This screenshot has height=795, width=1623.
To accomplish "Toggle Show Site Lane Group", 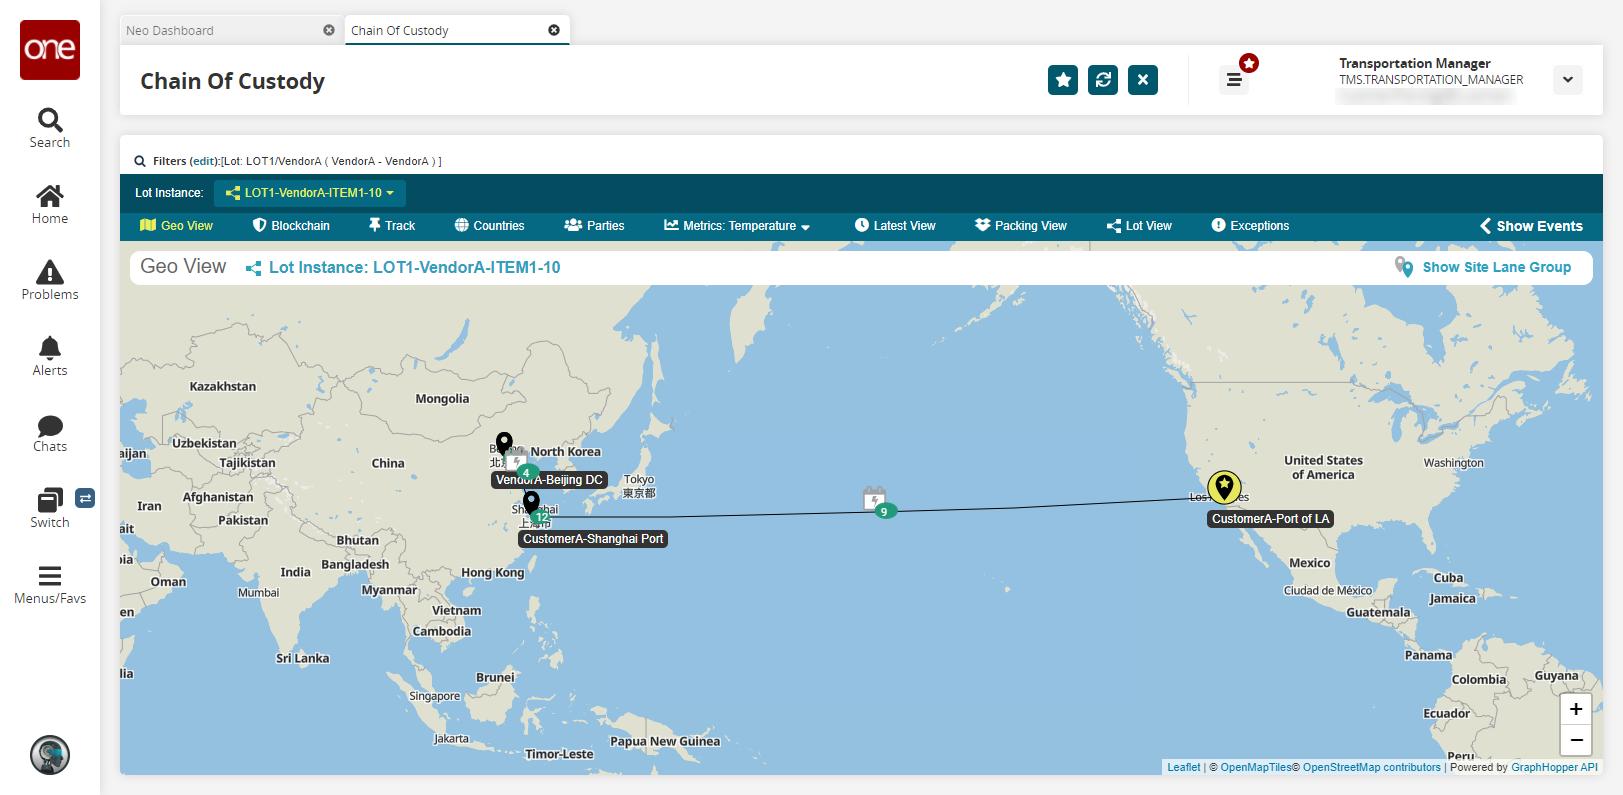I will click(x=1483, y=267).
